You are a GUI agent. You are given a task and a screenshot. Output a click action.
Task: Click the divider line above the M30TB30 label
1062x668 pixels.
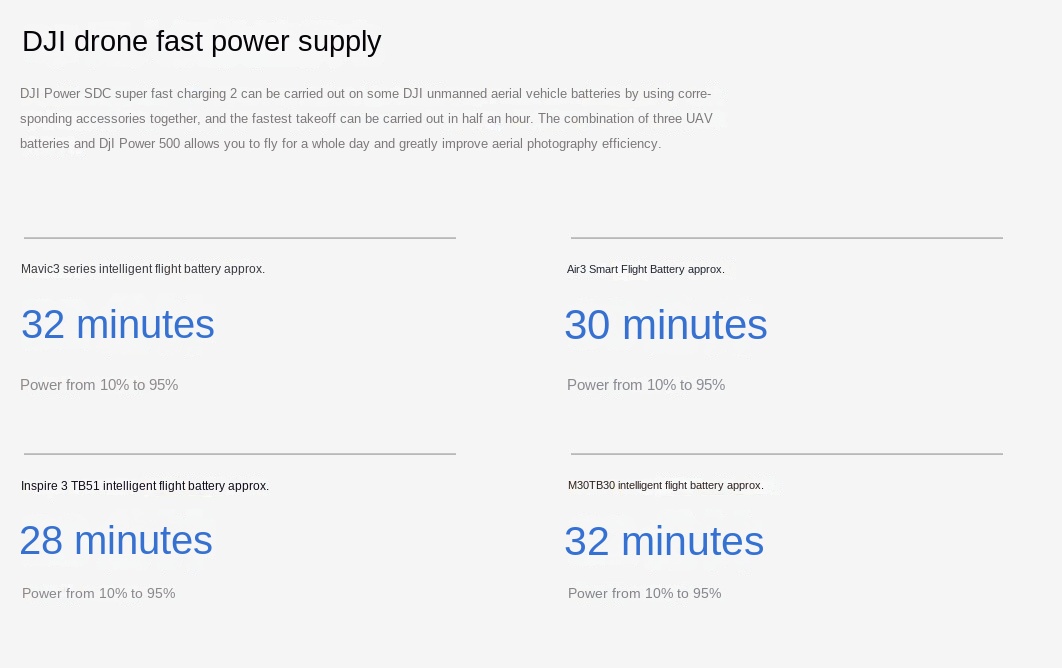[x=786, y=454]
